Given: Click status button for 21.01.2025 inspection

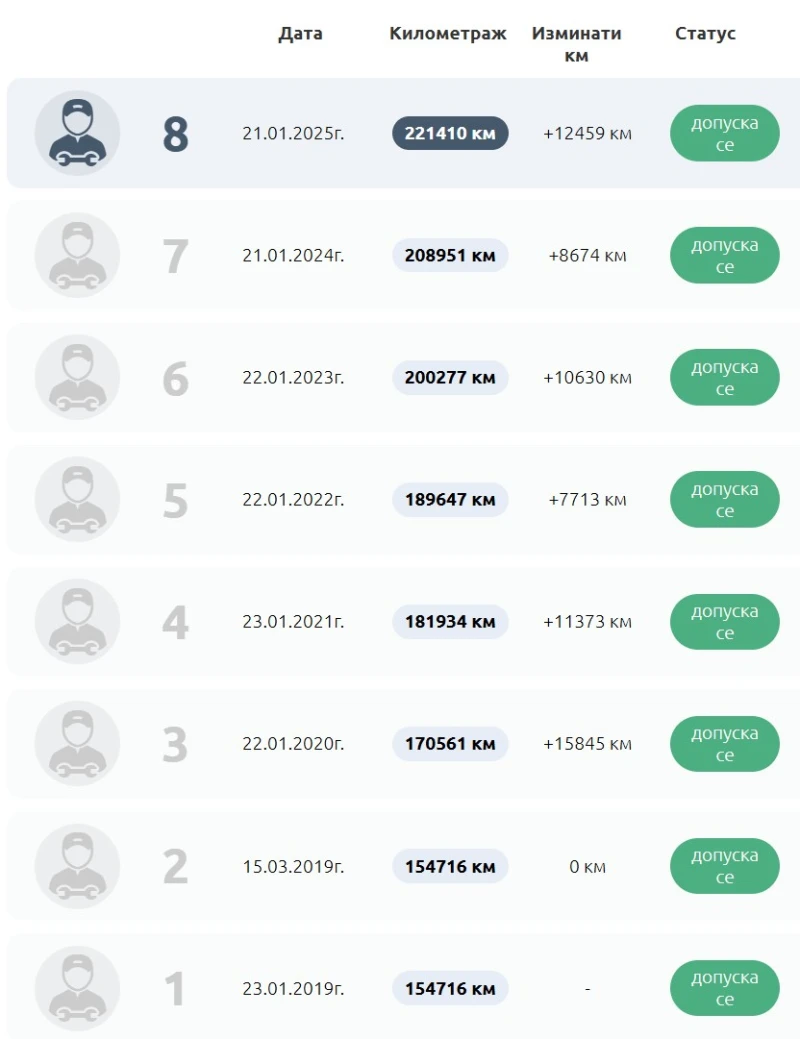Looking at the screenshot, I should point(724,133).
